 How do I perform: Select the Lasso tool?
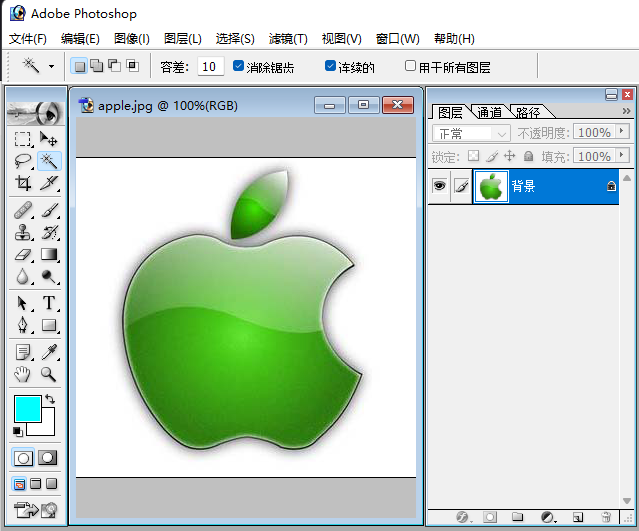pos(22,161)
